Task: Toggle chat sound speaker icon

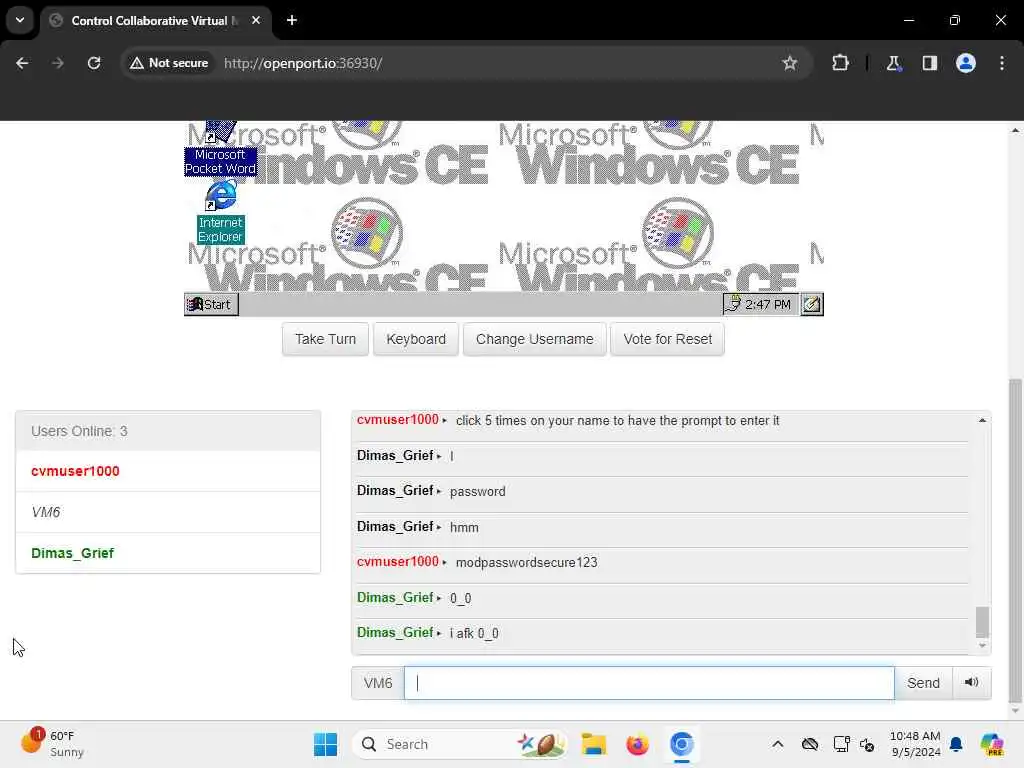Action: pos(971,682)
